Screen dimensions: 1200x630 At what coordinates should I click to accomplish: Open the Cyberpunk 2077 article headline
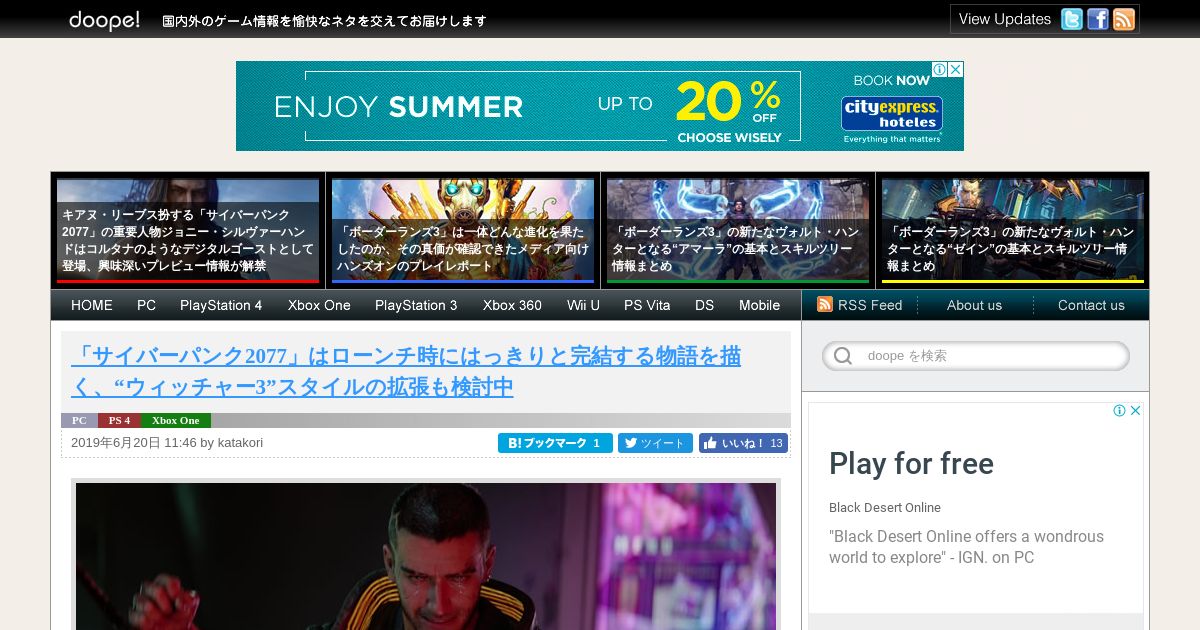coord(406,371)
